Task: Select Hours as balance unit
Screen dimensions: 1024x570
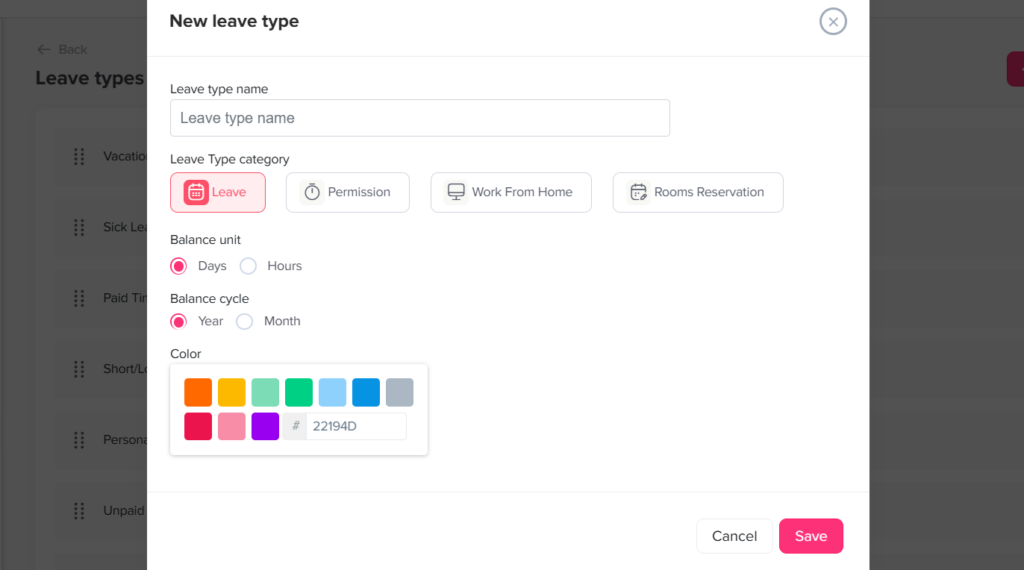Action: 248,266
